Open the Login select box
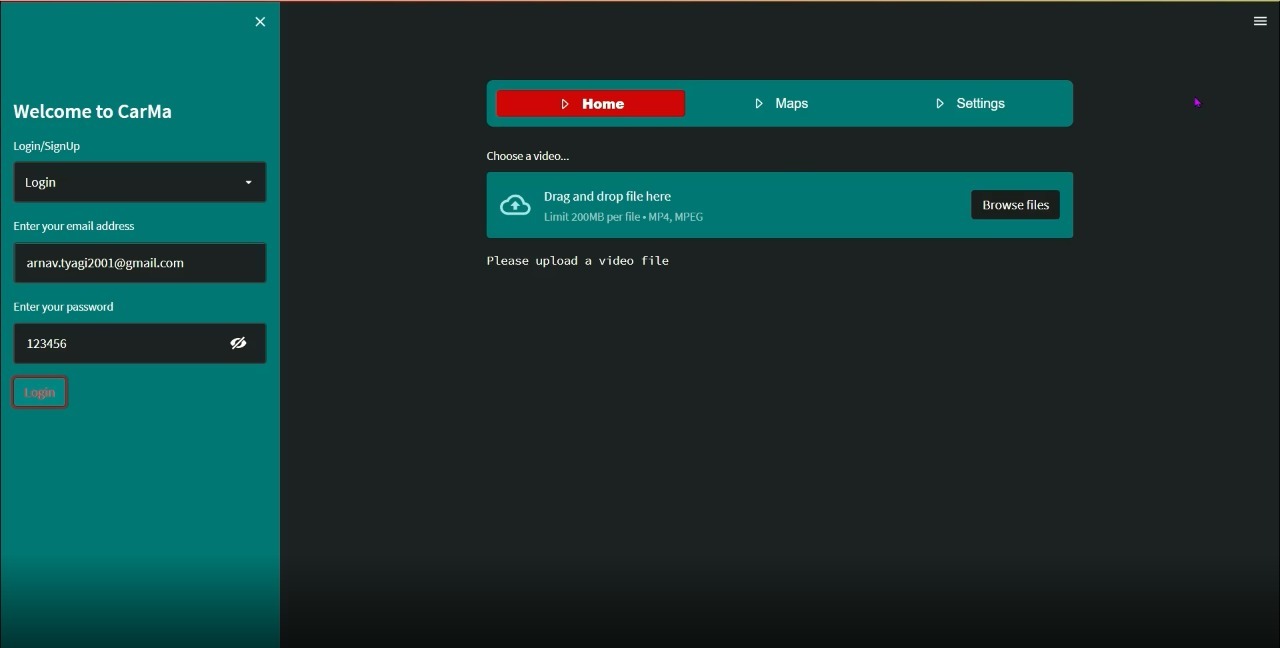 click(130, 183)
